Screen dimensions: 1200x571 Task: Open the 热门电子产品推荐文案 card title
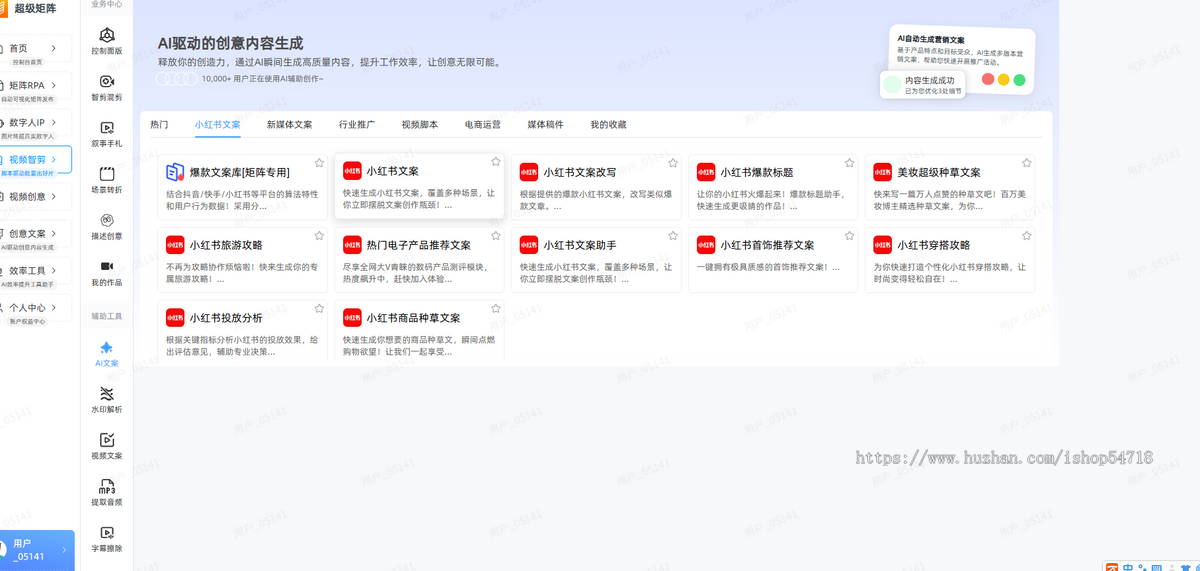tap(418, 245)
